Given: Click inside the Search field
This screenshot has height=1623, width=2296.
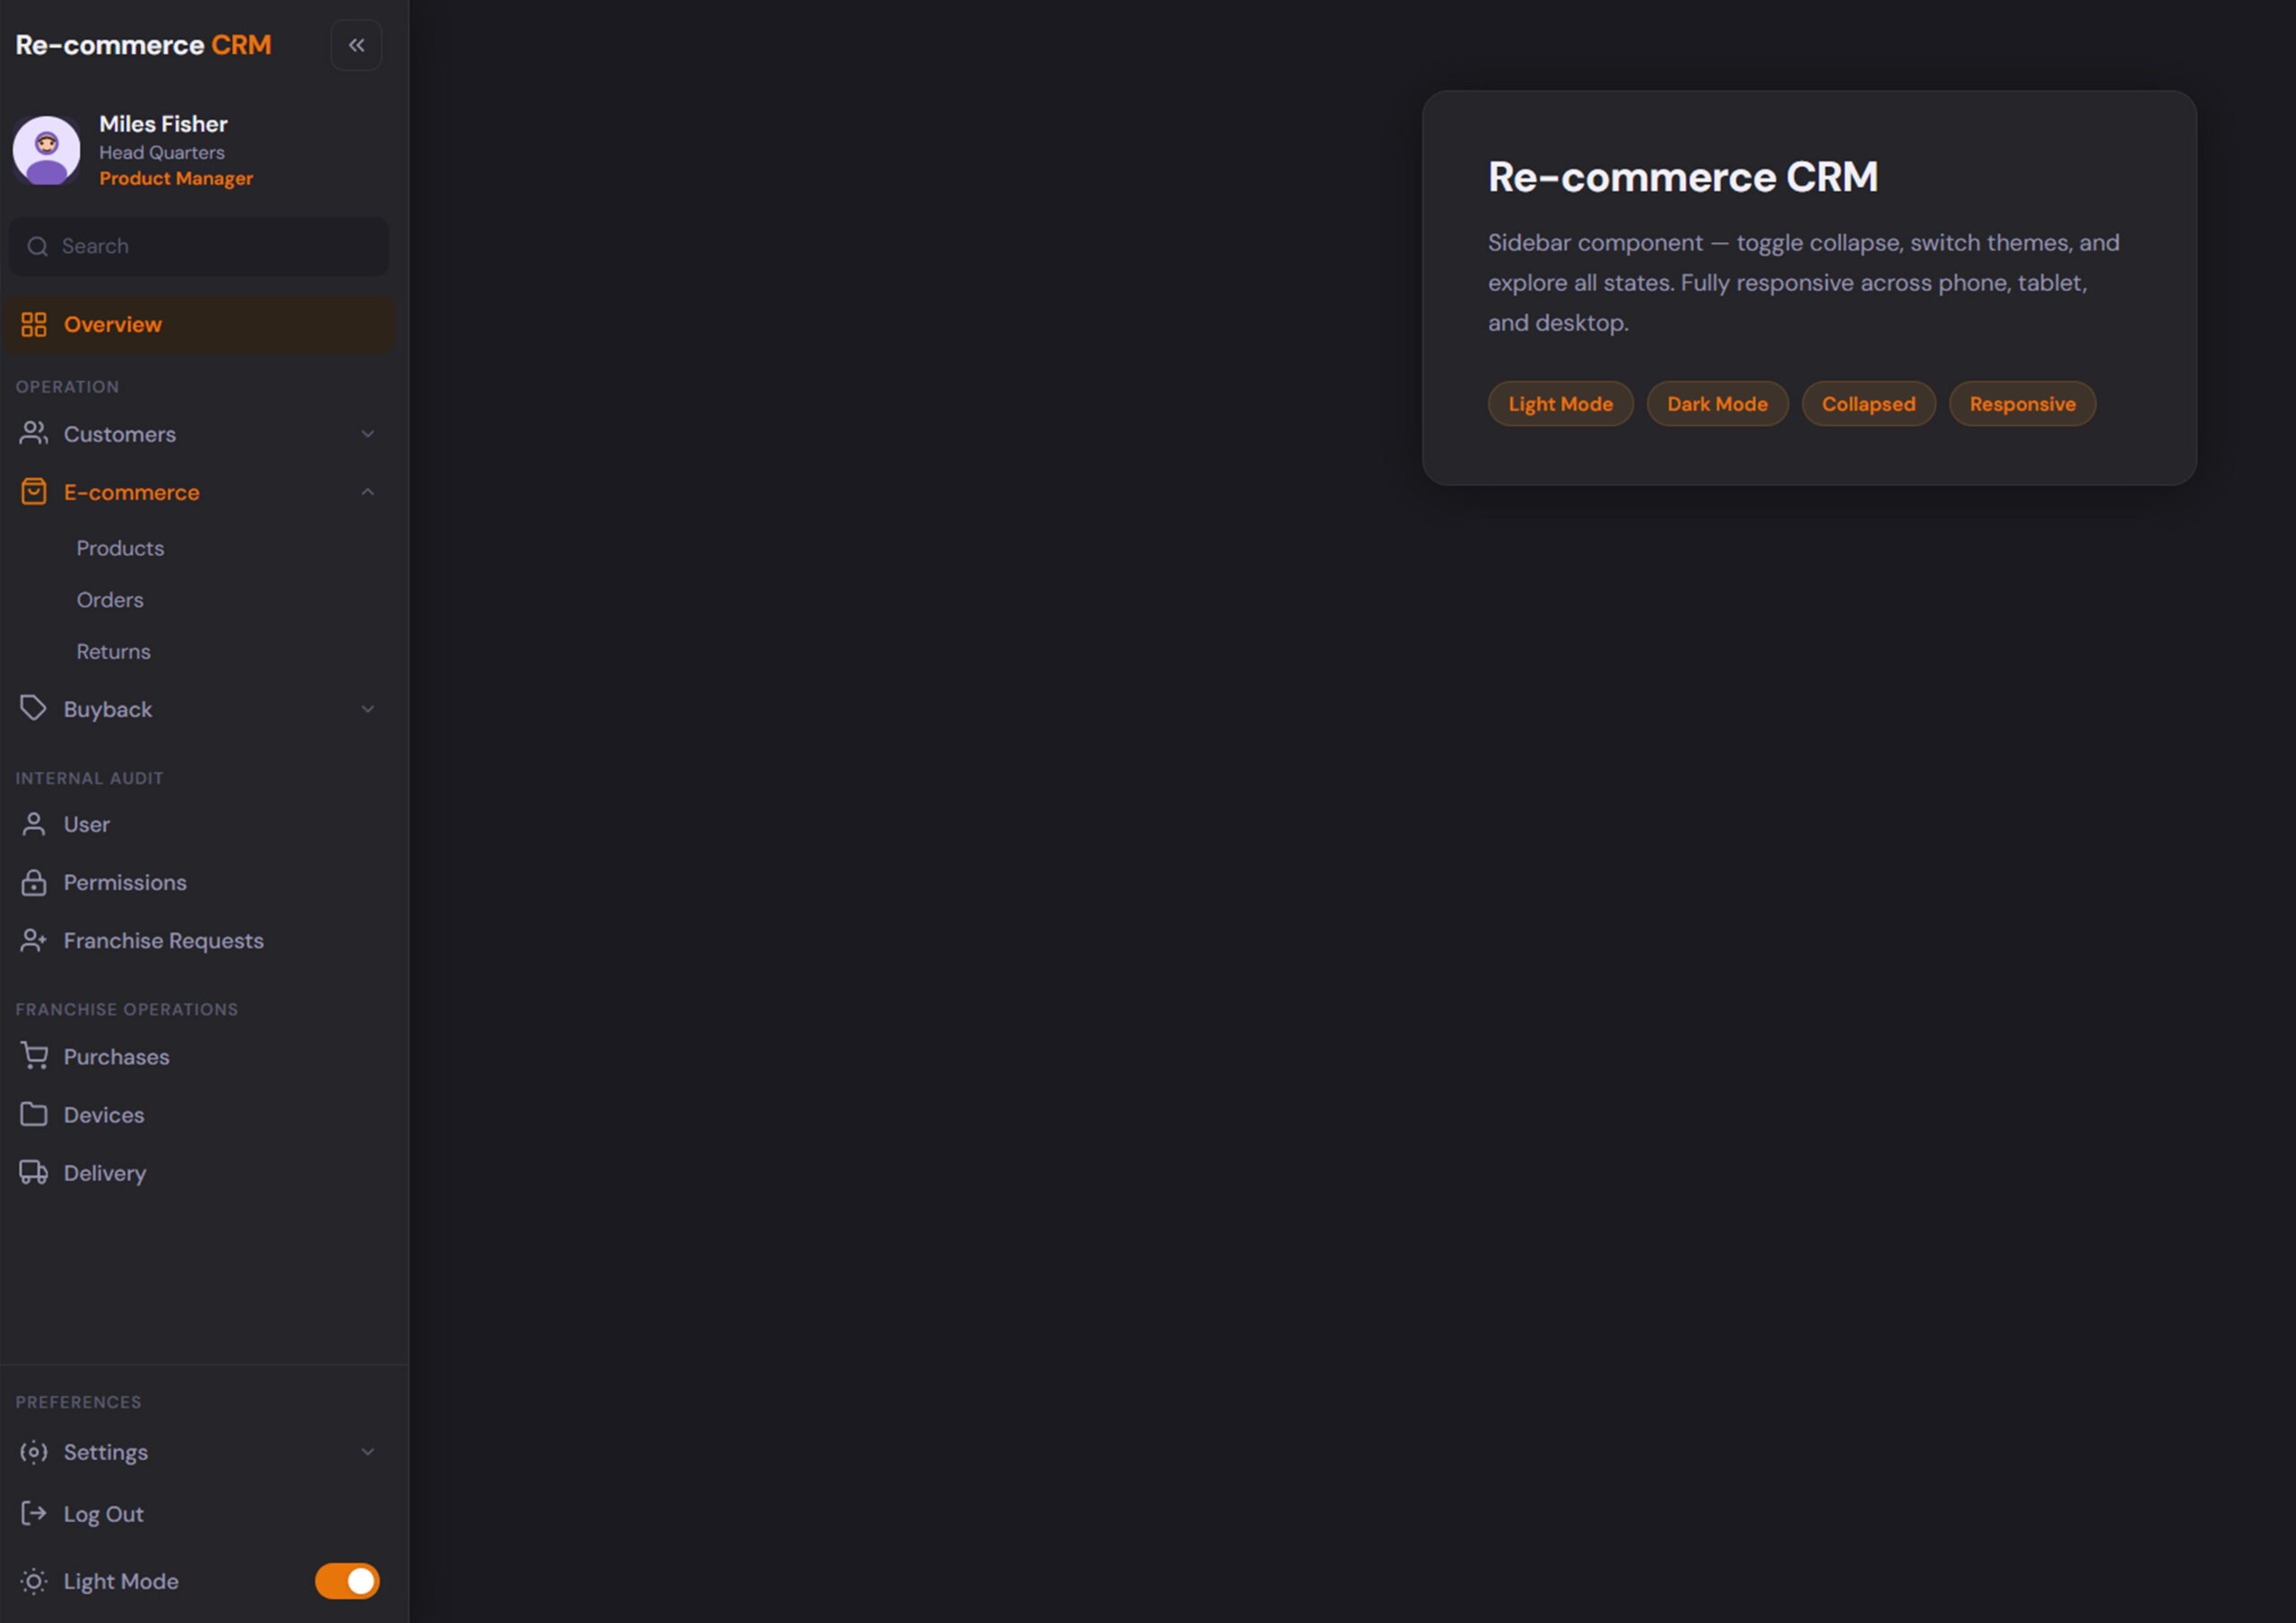Looking at the screenshot, I should pos(198,246).
